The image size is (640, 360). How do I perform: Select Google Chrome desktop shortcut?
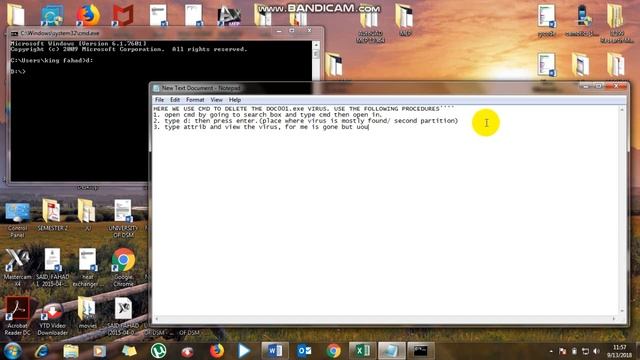click(x=123, y=267)
